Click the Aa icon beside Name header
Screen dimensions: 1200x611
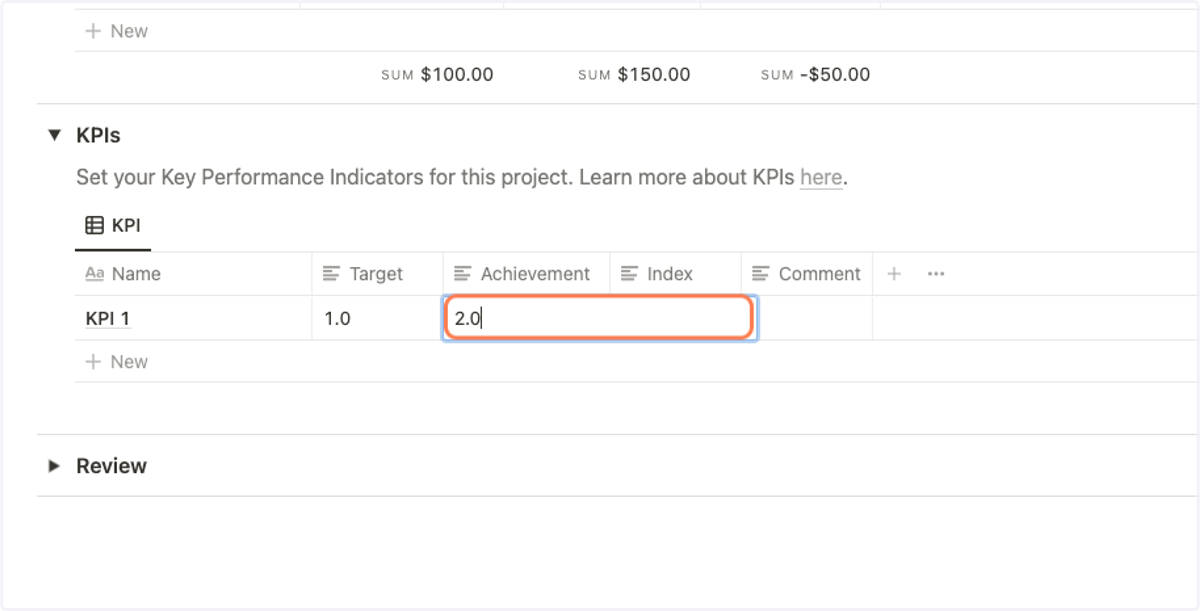point(95,274)
